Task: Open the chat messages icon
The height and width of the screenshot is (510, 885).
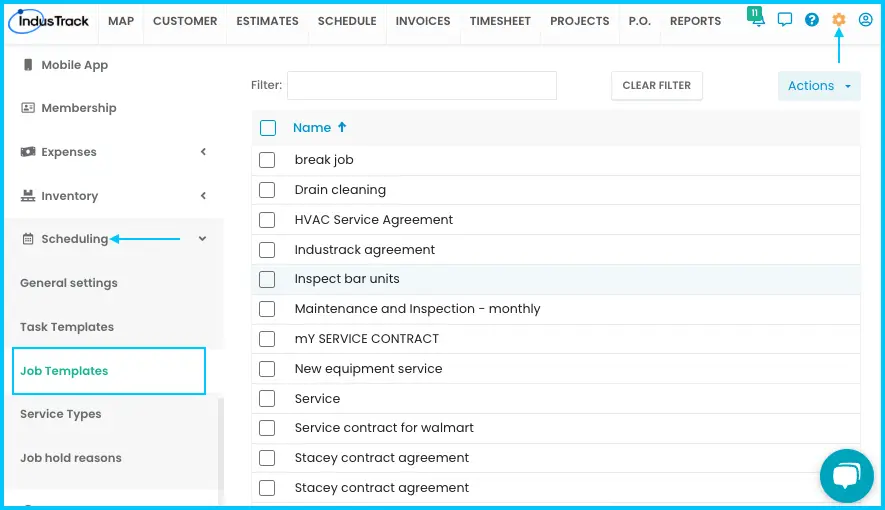Action: tap(785, 20)
